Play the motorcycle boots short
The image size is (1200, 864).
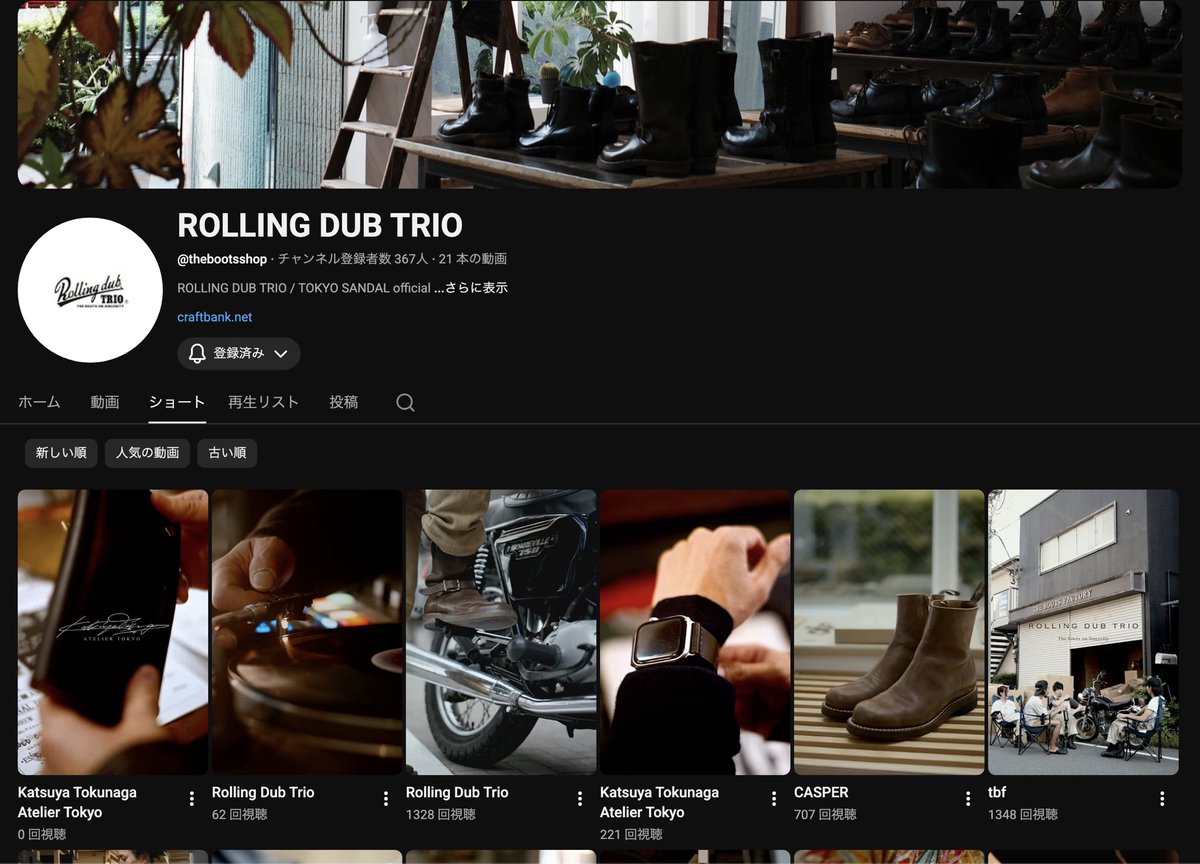(501, 632)
